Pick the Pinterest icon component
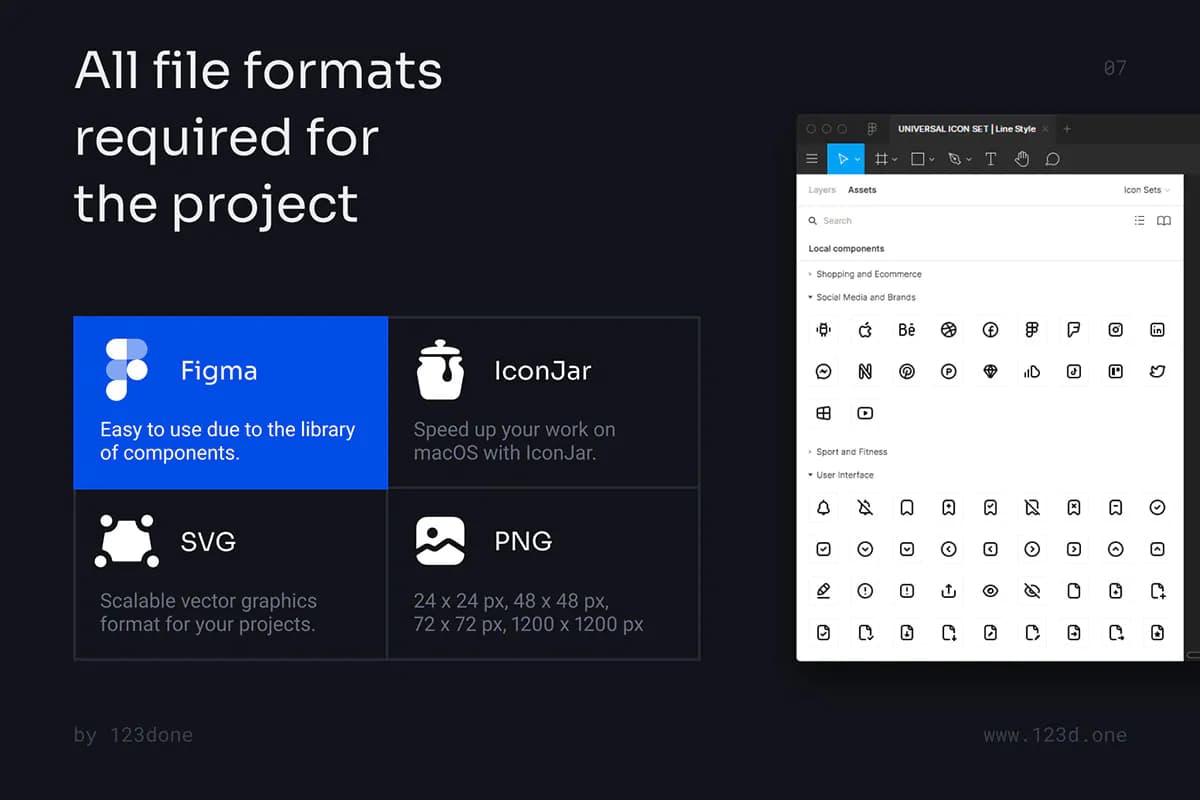Viewport: 1200px width, 800px height. (907, 372)
